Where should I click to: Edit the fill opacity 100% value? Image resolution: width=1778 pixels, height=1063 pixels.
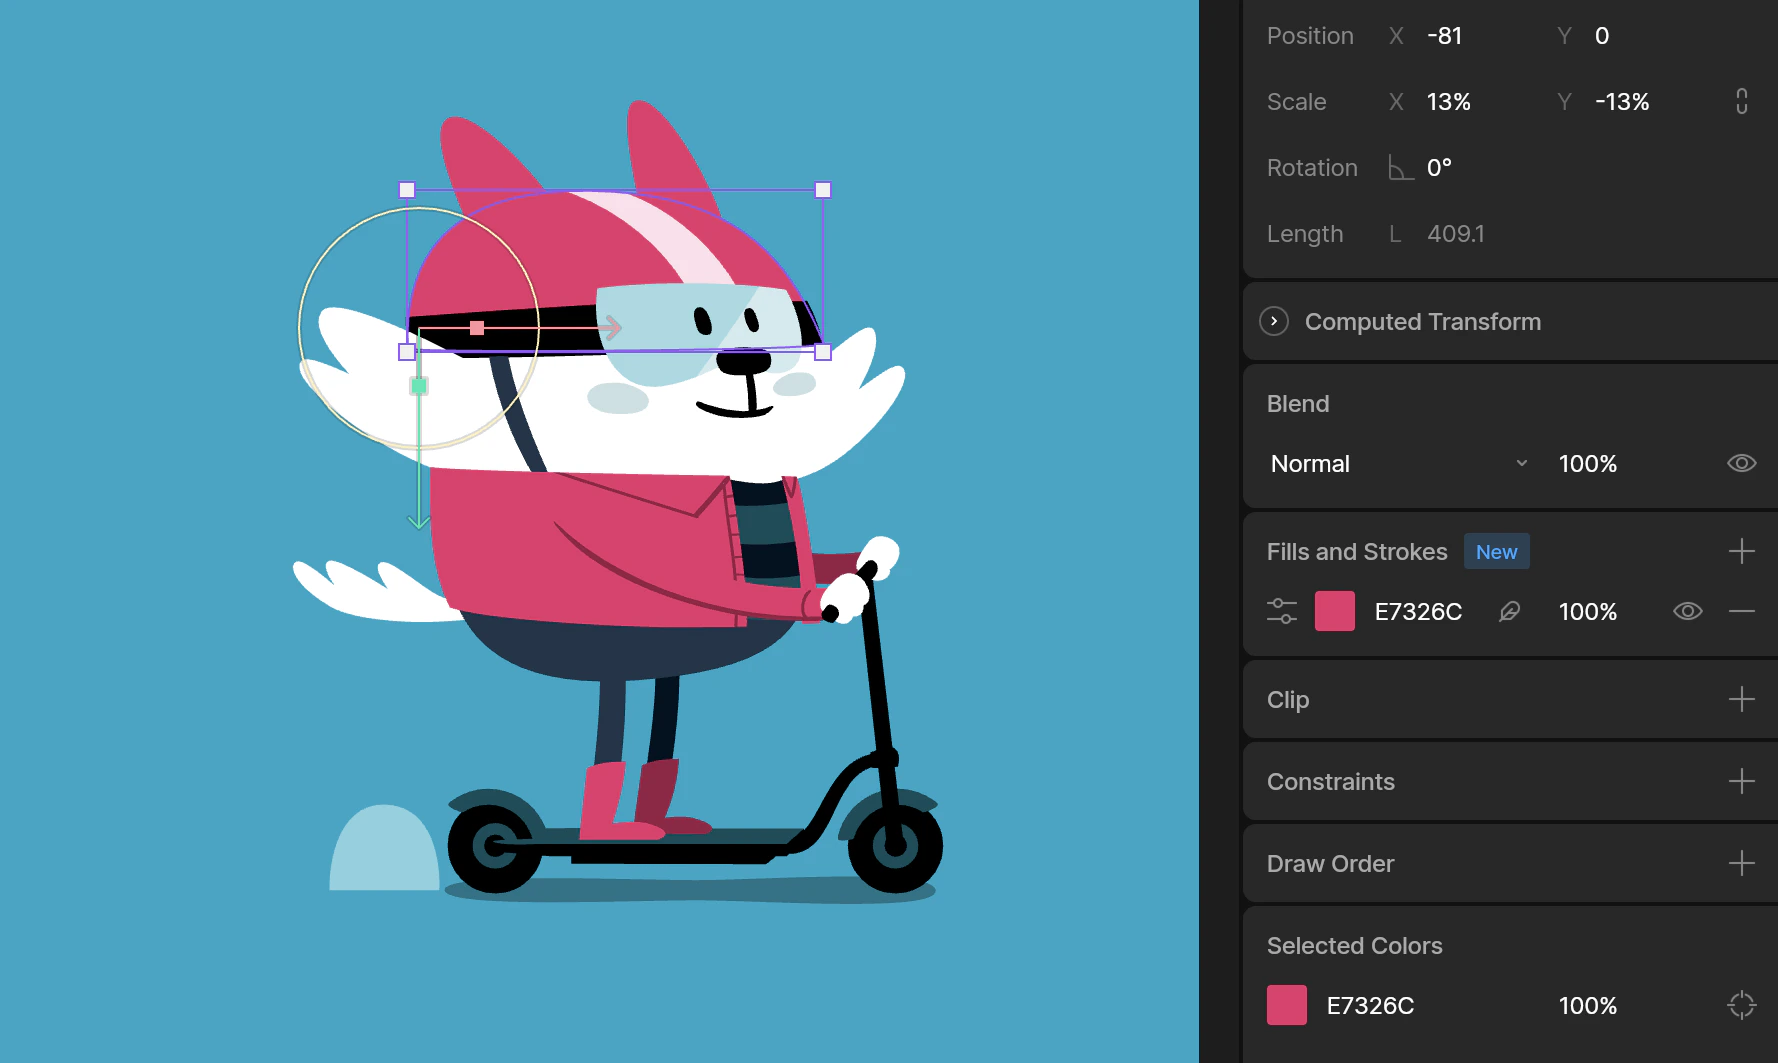point(1587,611)
